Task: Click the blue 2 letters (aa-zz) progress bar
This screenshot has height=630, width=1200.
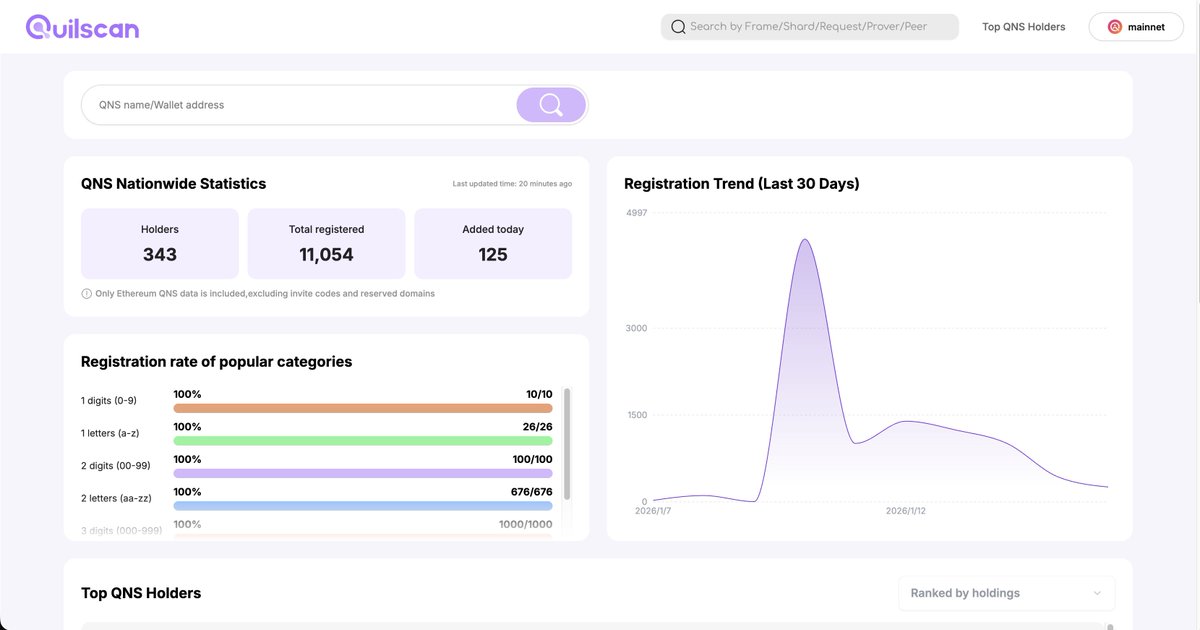Action: coord(363,506)
